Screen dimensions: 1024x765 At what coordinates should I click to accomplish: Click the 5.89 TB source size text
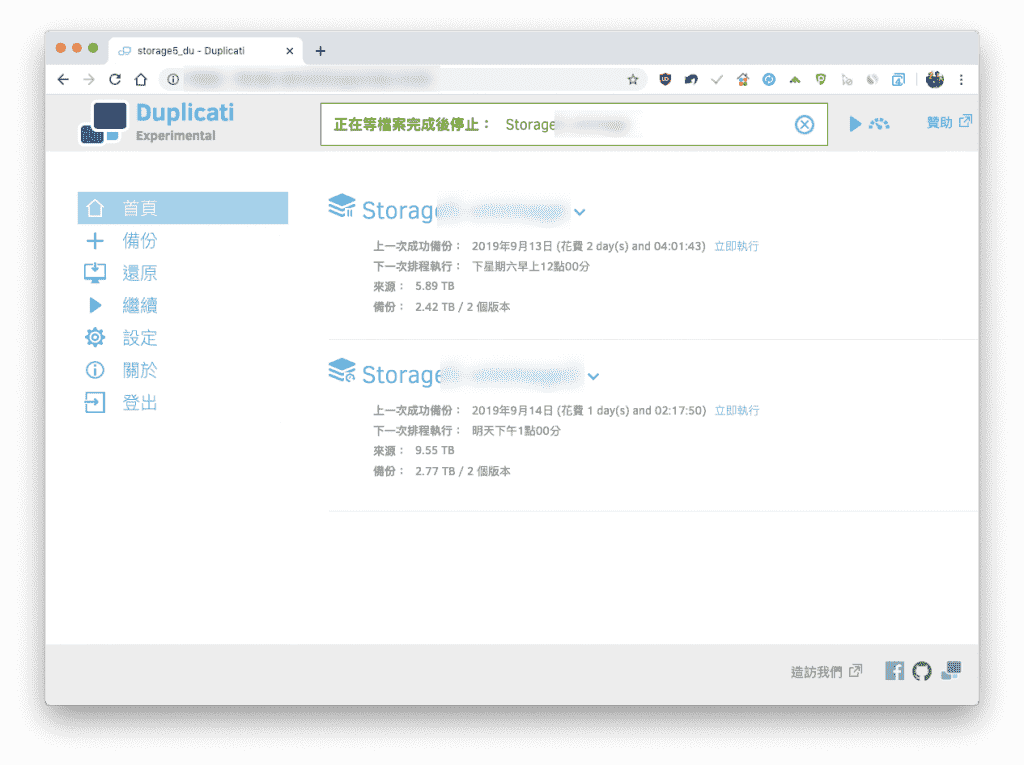[x=434, y=286]
